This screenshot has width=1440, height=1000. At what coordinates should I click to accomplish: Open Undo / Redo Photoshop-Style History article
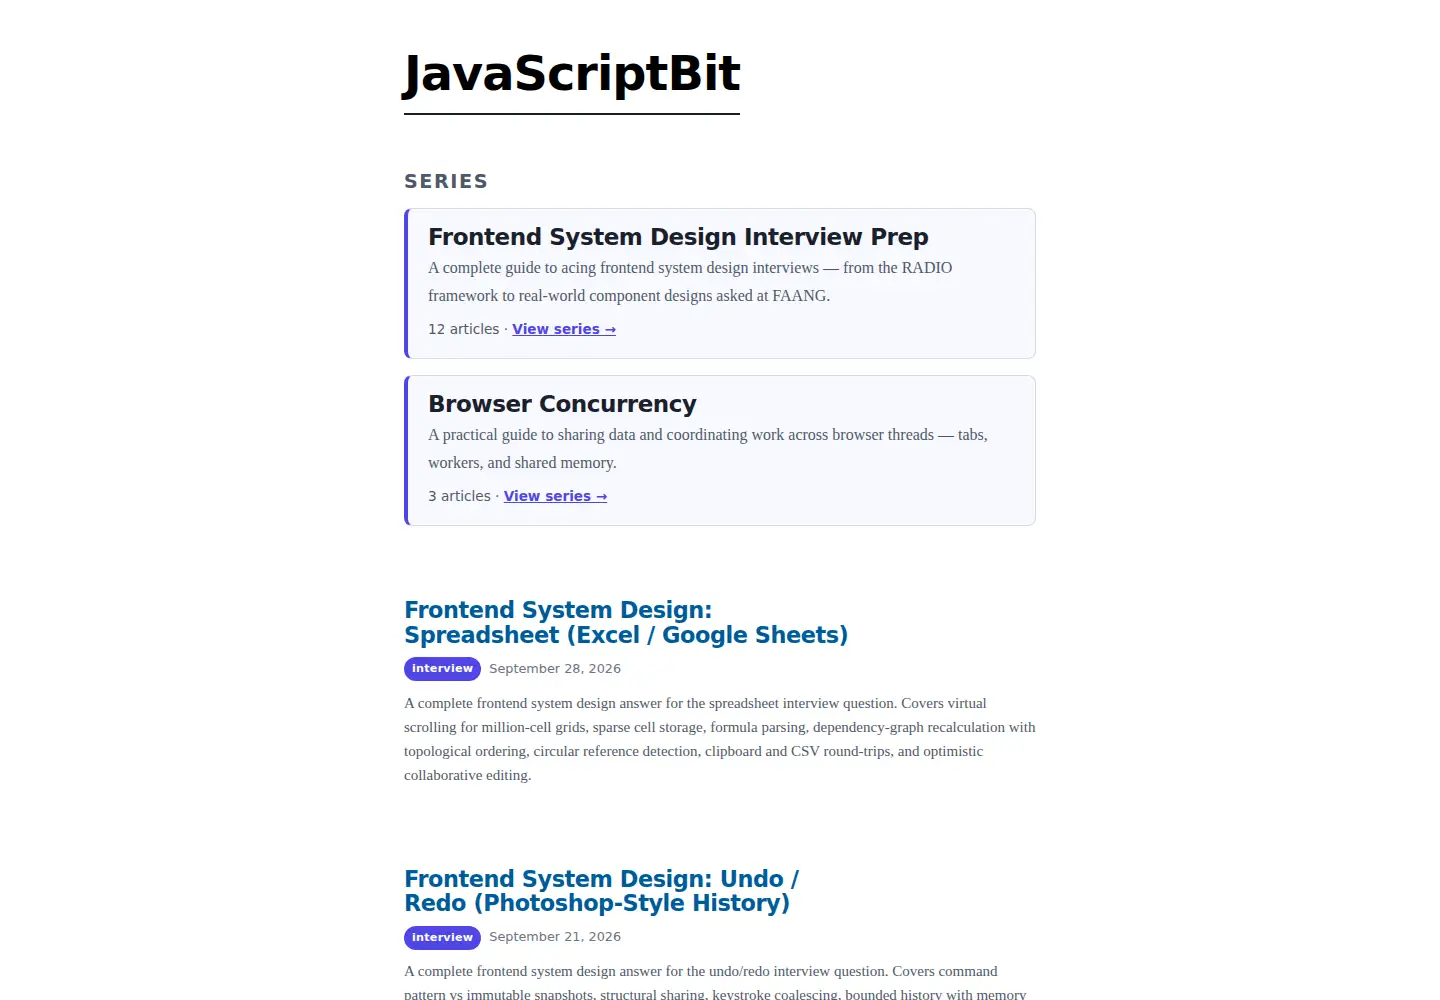[x=601, y=891]
